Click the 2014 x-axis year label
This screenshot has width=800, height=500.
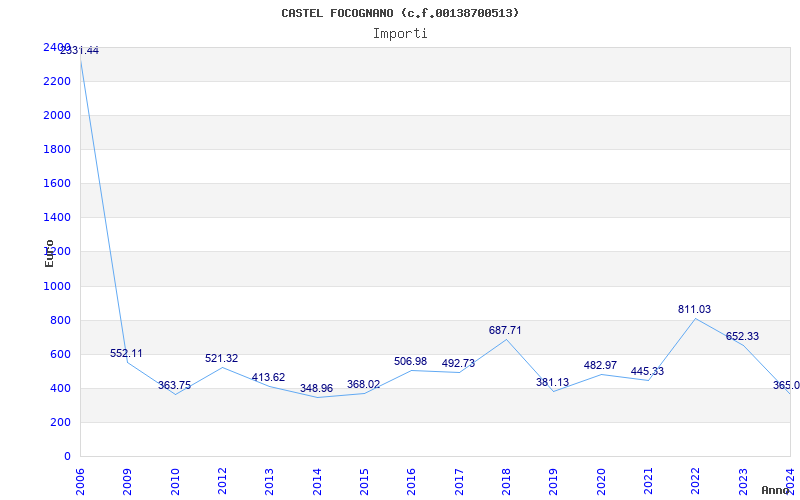pos(317,482)
